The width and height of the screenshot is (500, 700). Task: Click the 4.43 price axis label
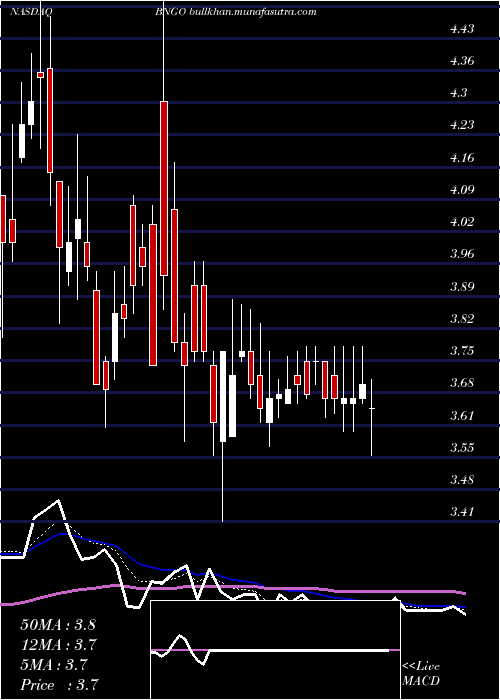tap(462, 29)
